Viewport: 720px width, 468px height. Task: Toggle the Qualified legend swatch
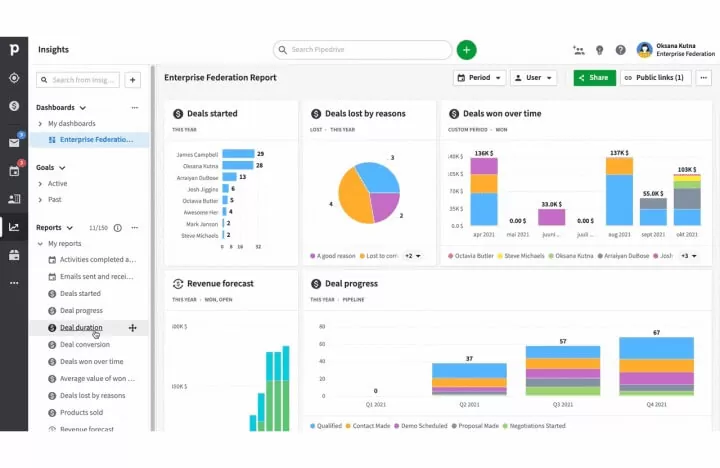pos(313,426)
